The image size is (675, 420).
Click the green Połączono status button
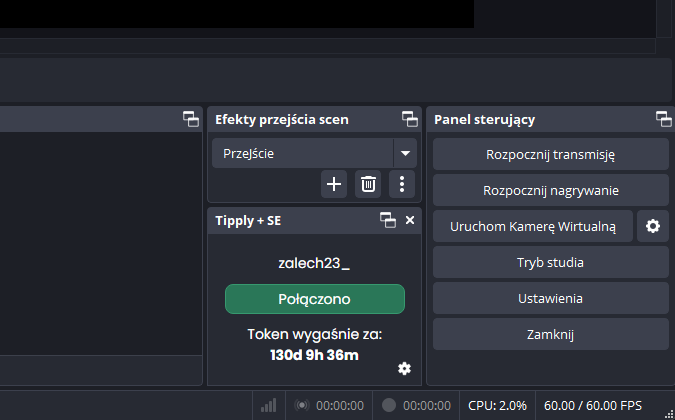click(315, 299)
